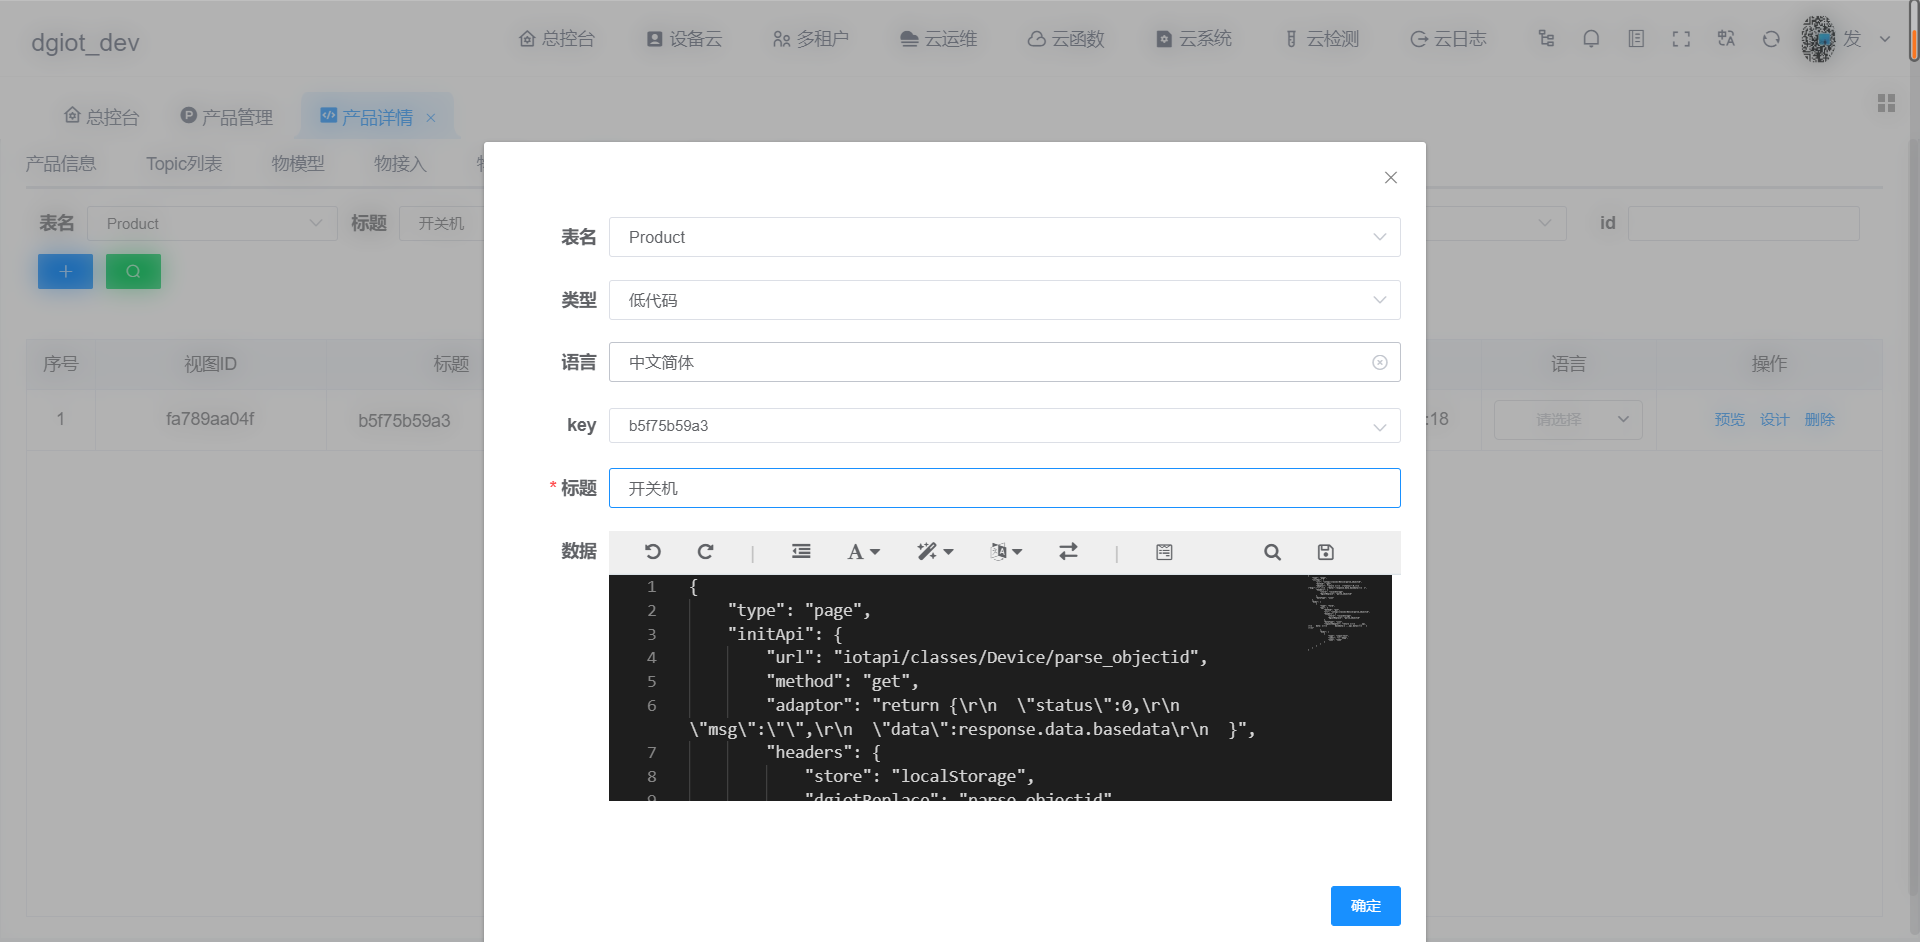The height and width of the screenshot is (942, 1920).
Task: Open the magic wand theme menu
Action: [x=935, y=552]
